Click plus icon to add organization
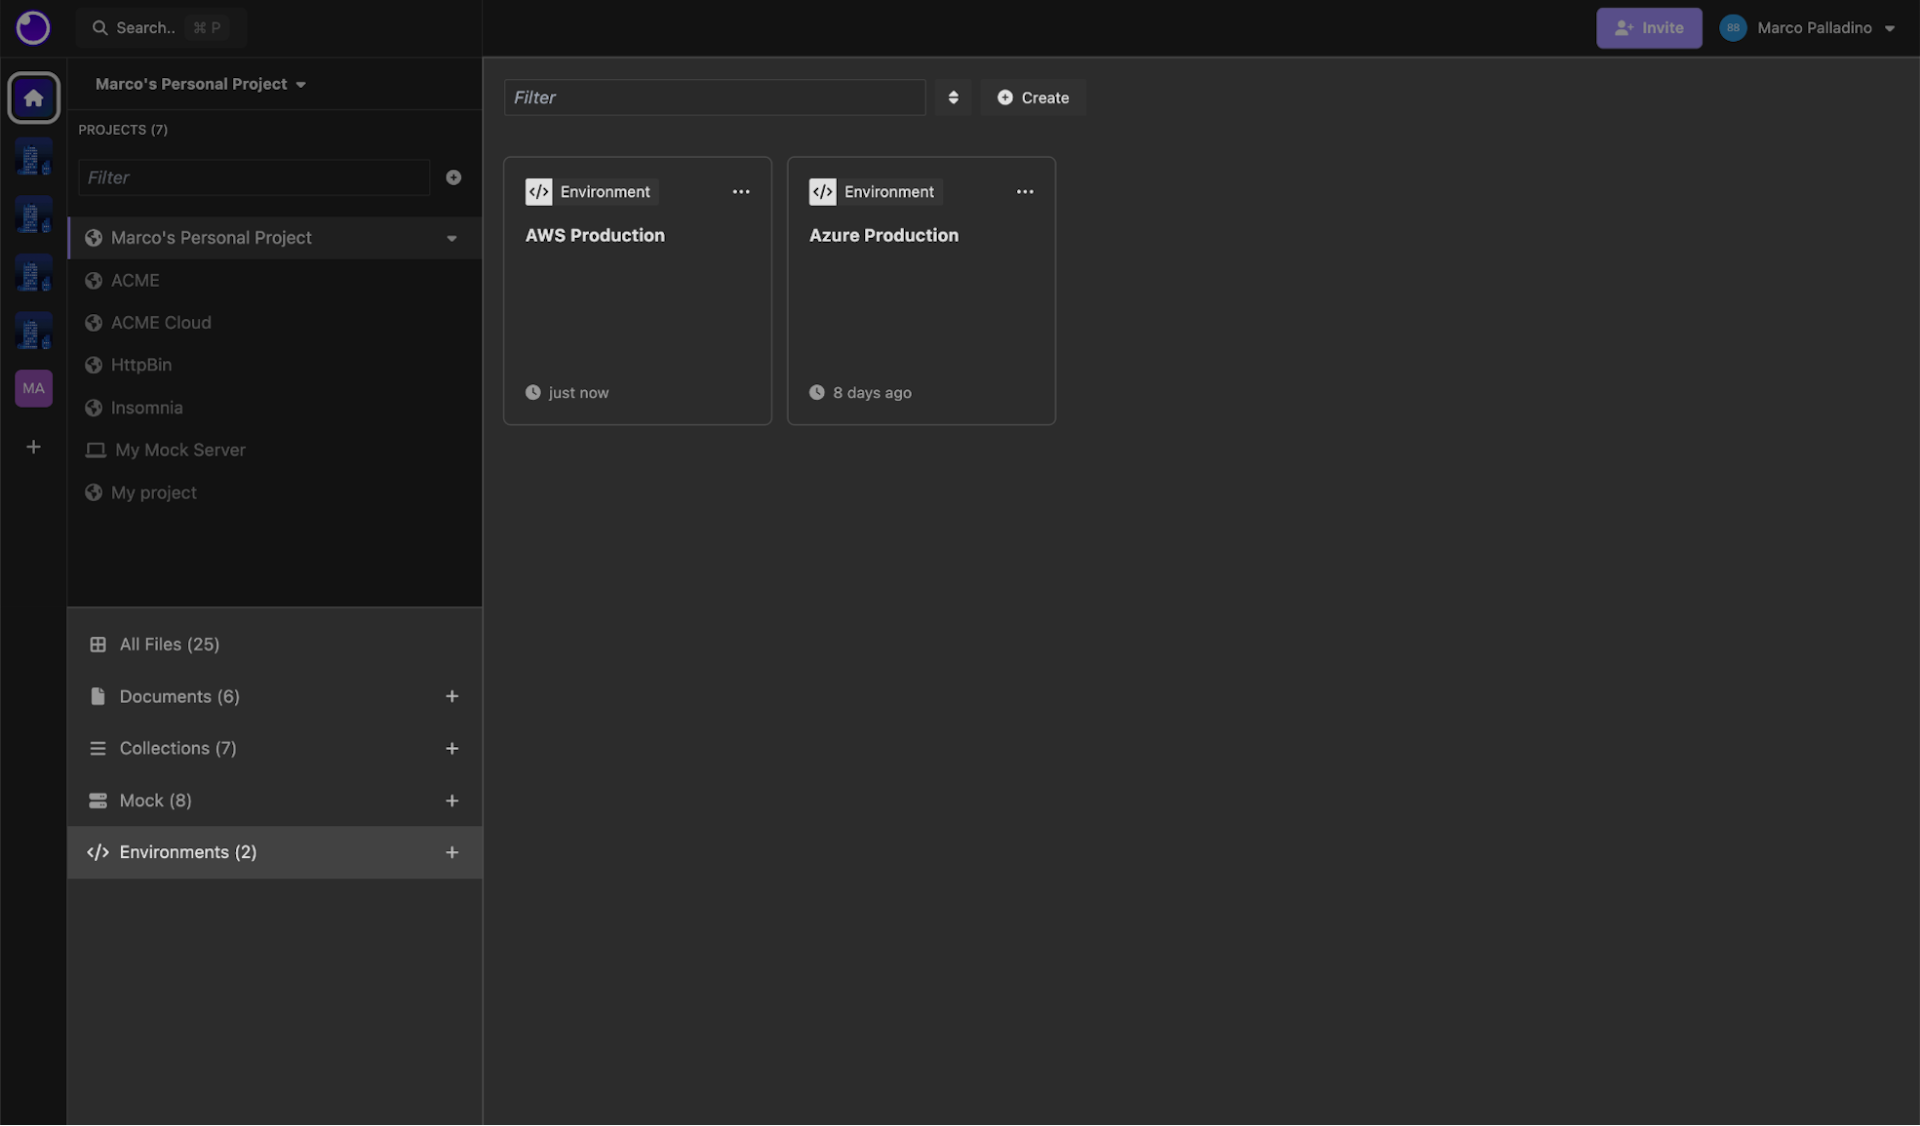The width and height of the screenshot is (1920, 1126). (34, 447)
